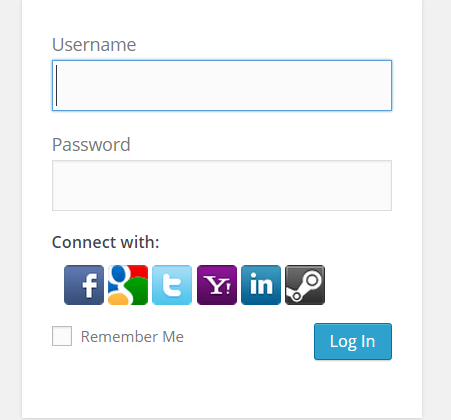Click the dark gray Steam logo tile
The height and width of the screenshot is (420, 451).
(305, 285)
